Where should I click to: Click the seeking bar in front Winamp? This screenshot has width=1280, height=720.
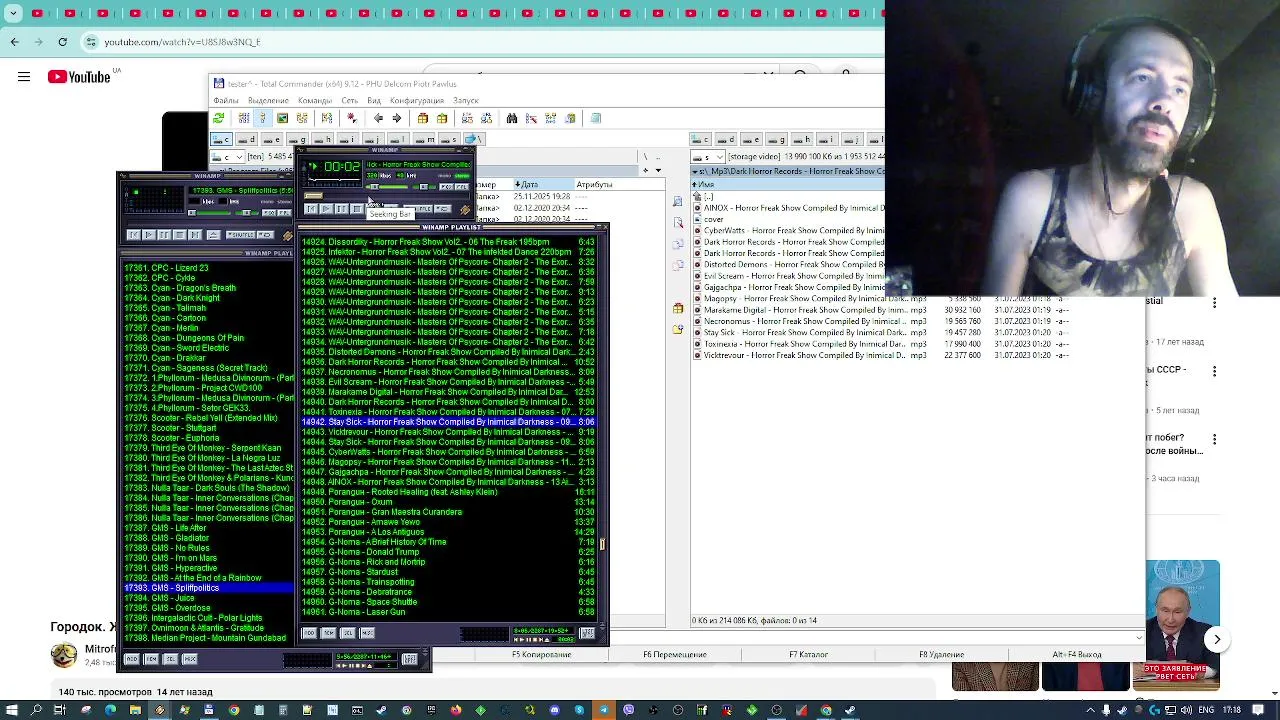[x=387, y=196]
